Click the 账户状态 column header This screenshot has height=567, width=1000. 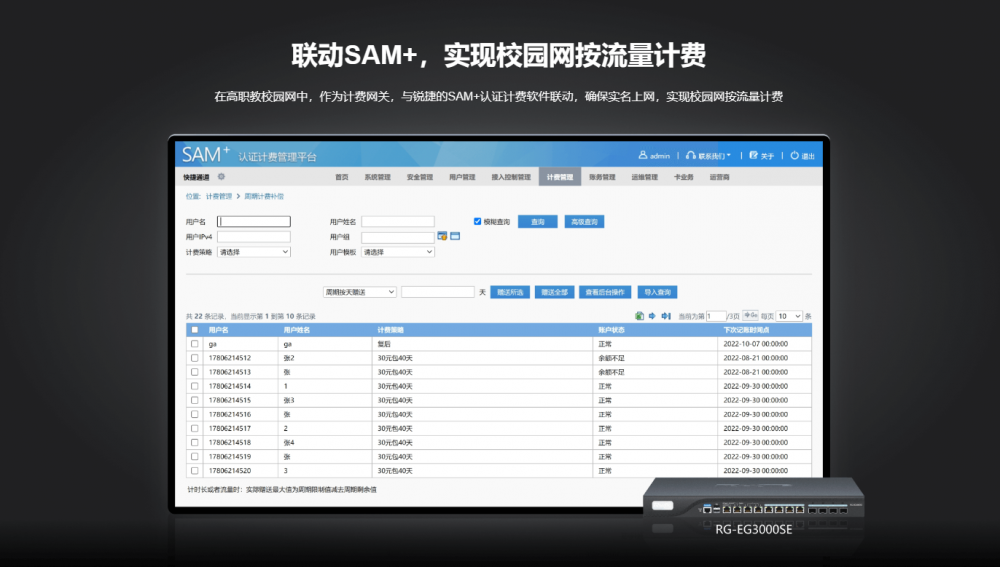coord(611,330)
